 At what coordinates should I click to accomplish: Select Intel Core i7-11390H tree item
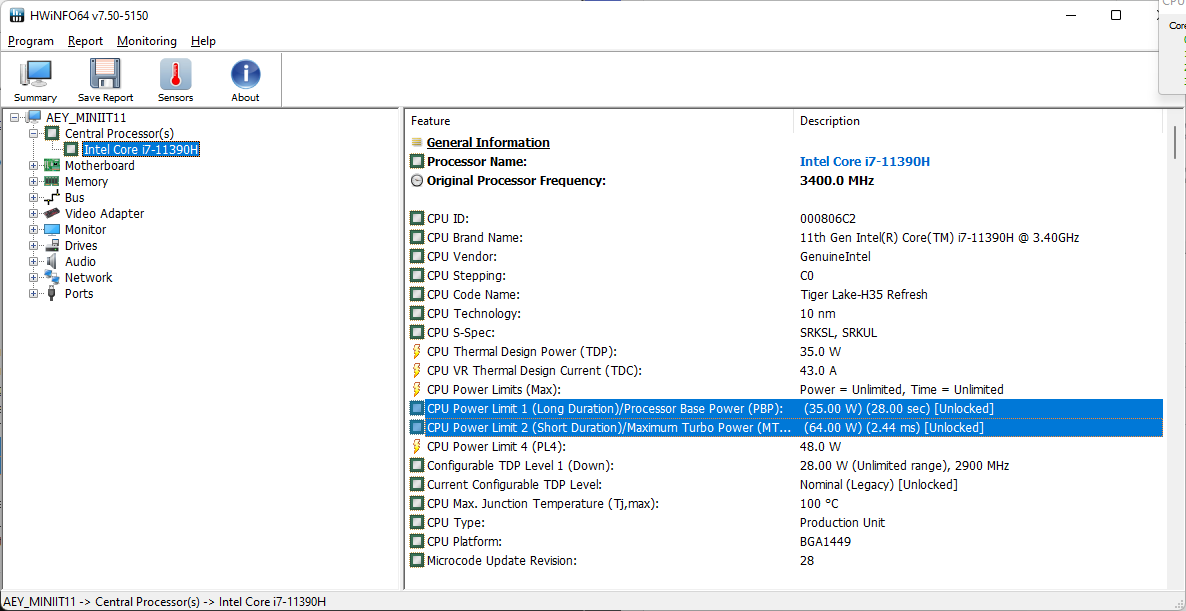click(141, 150)
